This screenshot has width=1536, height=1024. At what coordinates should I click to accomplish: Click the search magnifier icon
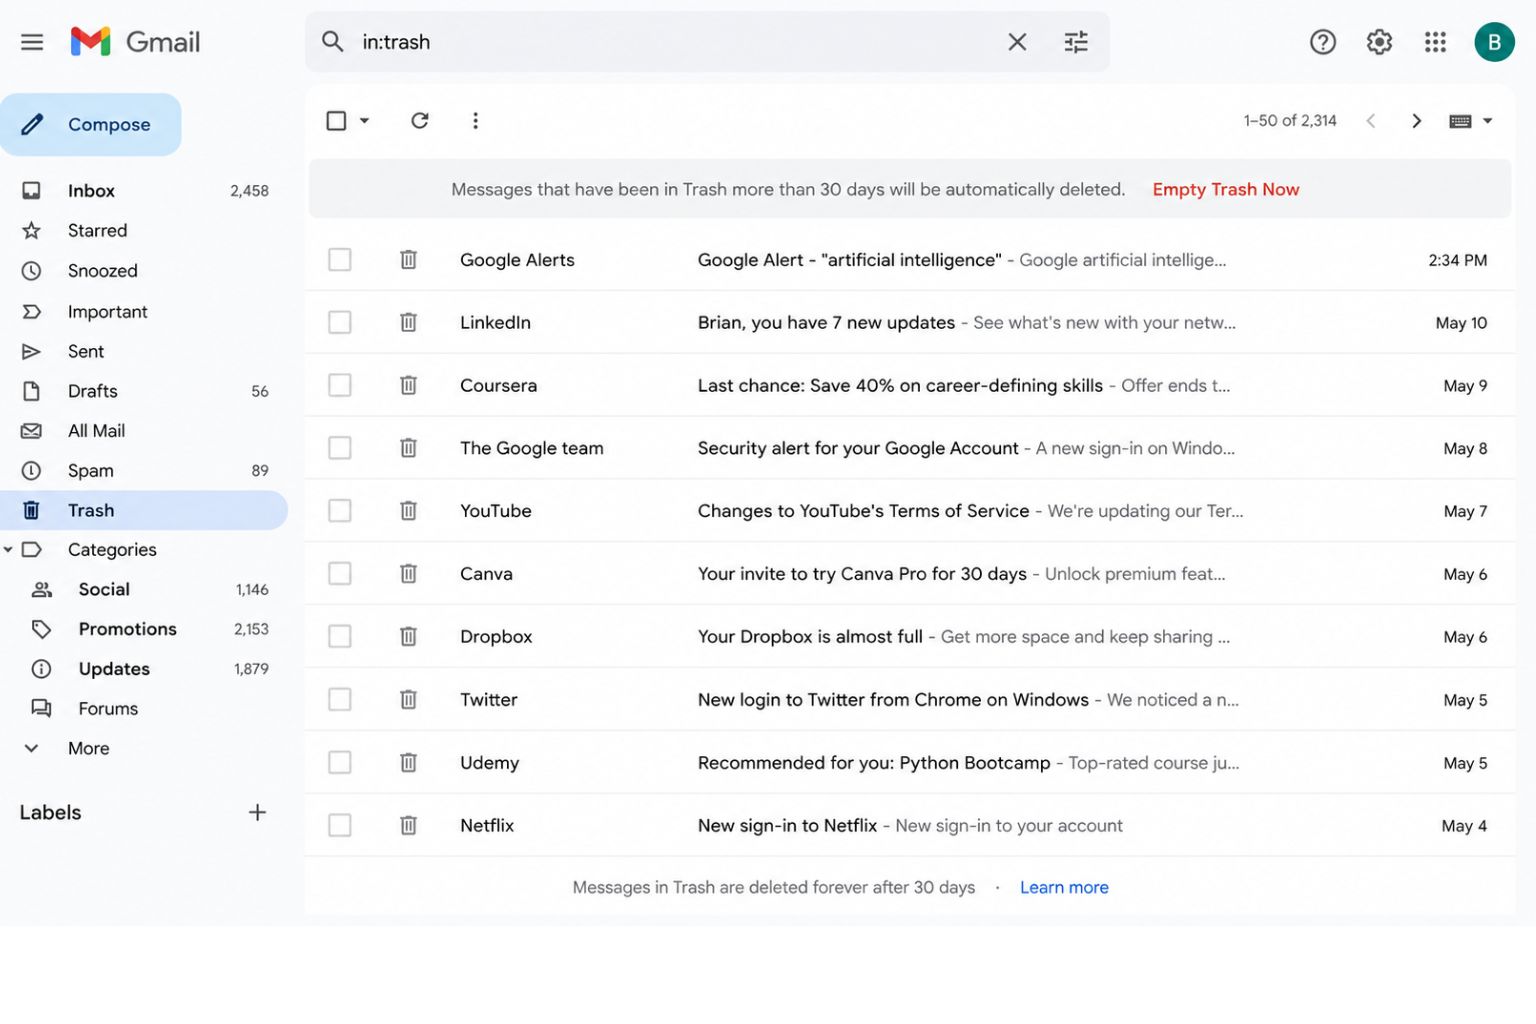click(x=332, y=42)
